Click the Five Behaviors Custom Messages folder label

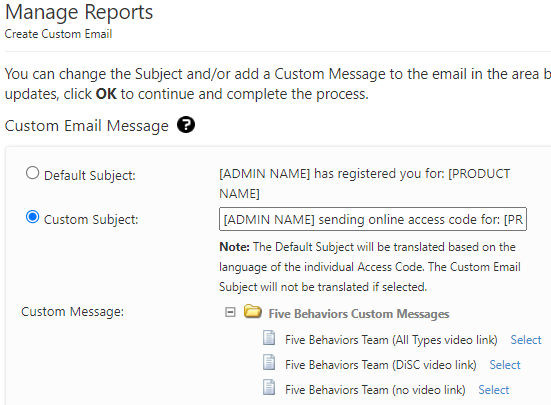(x=359, y=314)
